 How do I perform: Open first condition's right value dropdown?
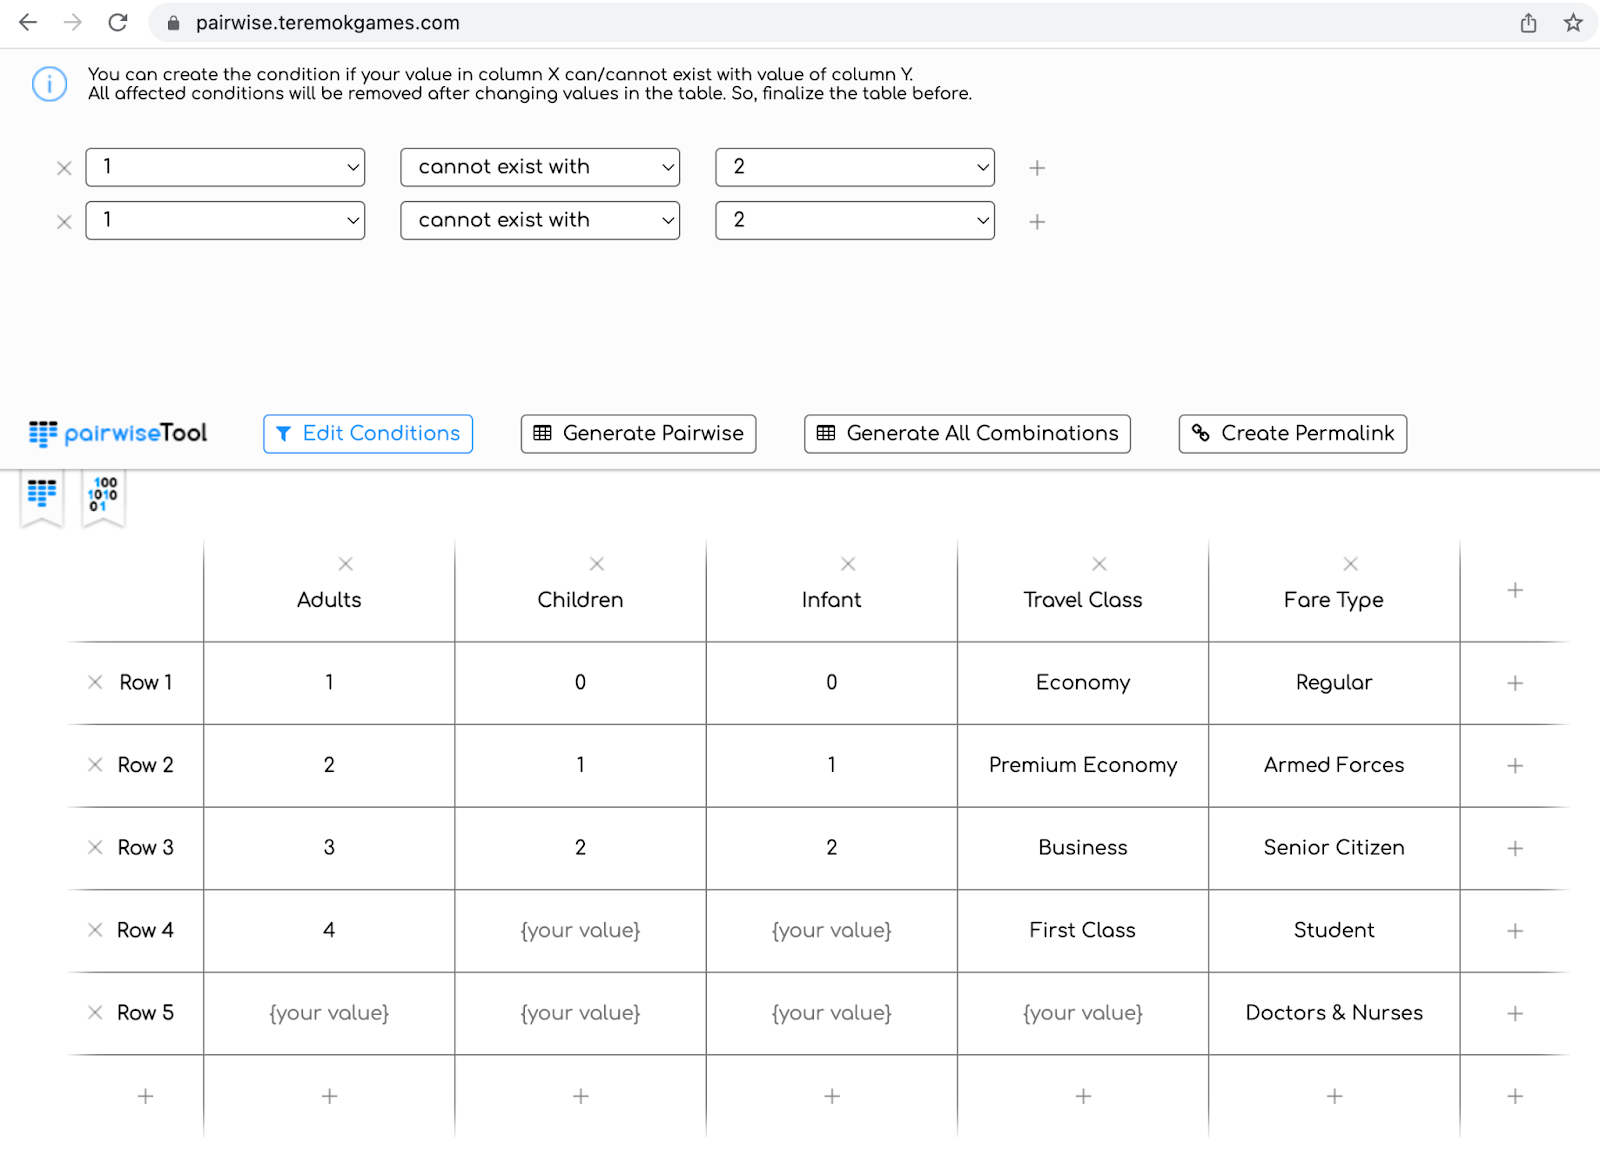(855, 167)
